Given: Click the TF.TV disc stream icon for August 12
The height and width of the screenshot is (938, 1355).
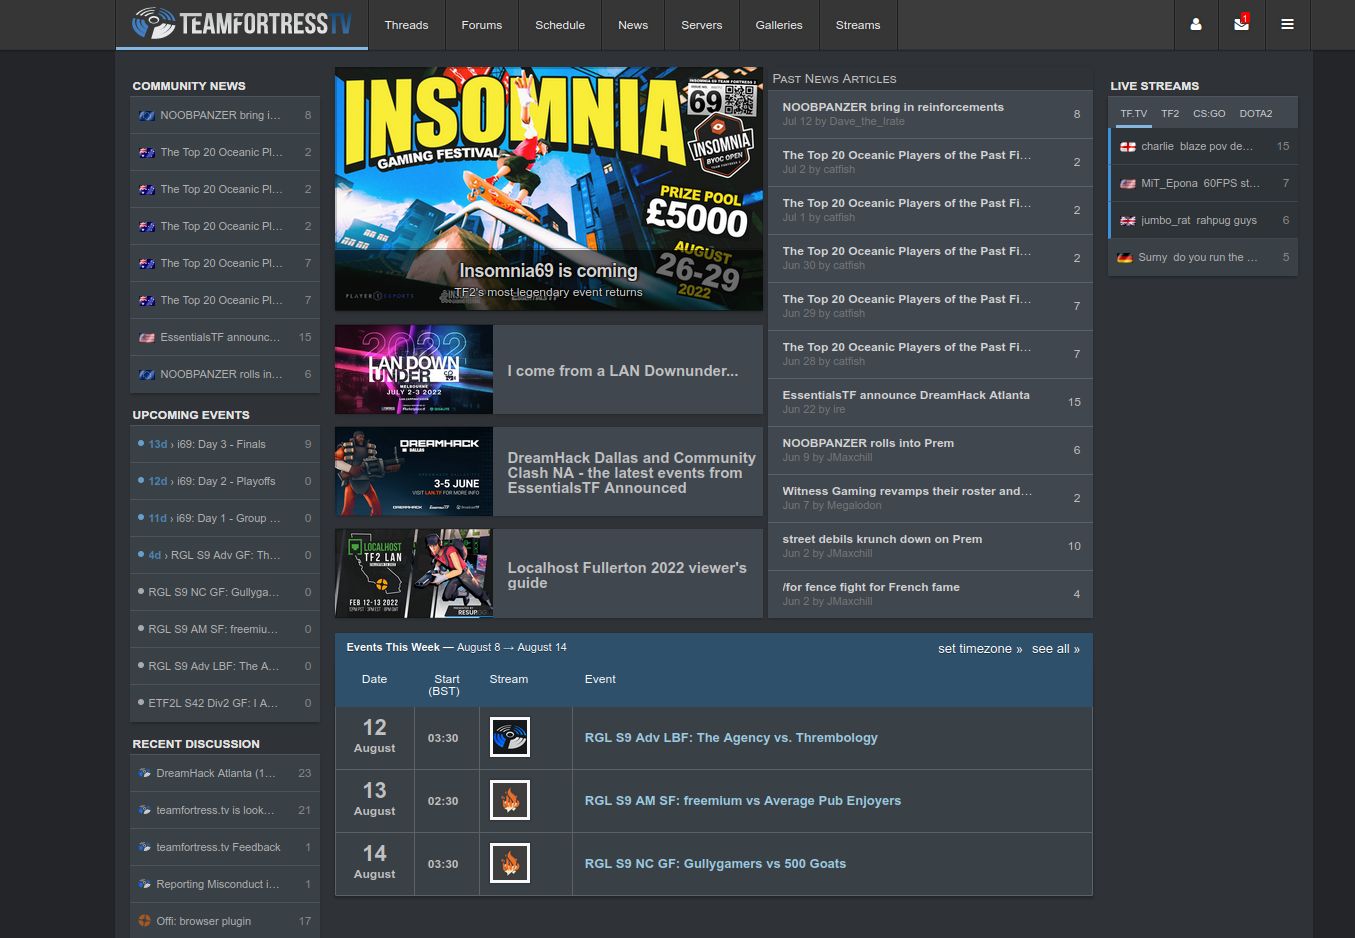Looking at the screenshot, I should 509,737.
